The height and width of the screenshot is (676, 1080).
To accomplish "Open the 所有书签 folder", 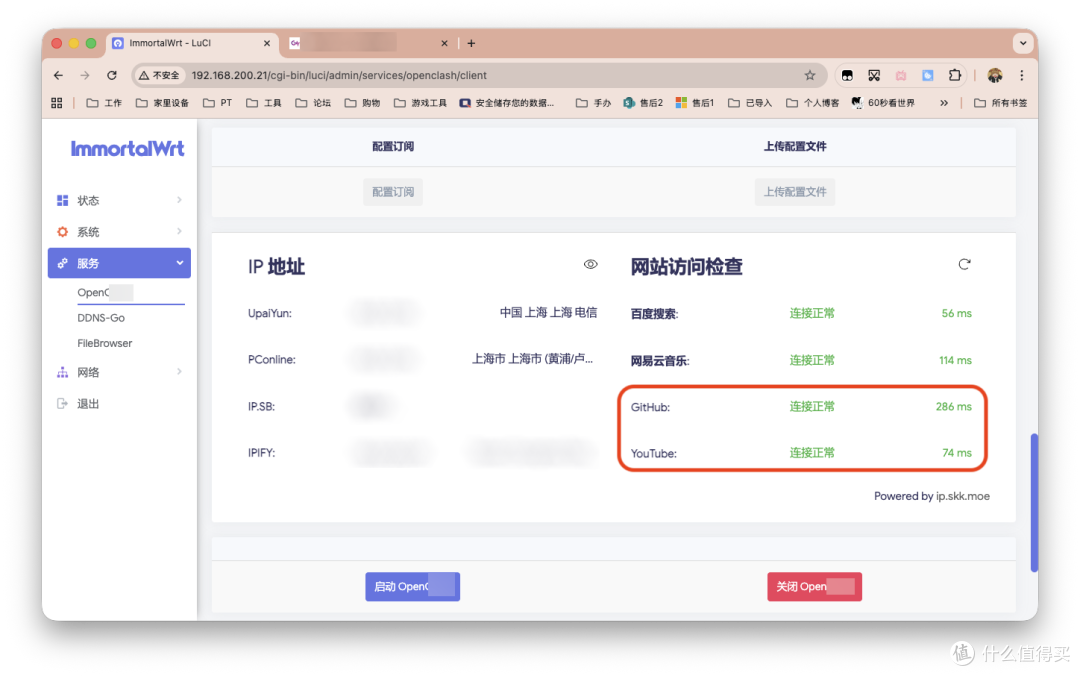I will [1001, 103].
